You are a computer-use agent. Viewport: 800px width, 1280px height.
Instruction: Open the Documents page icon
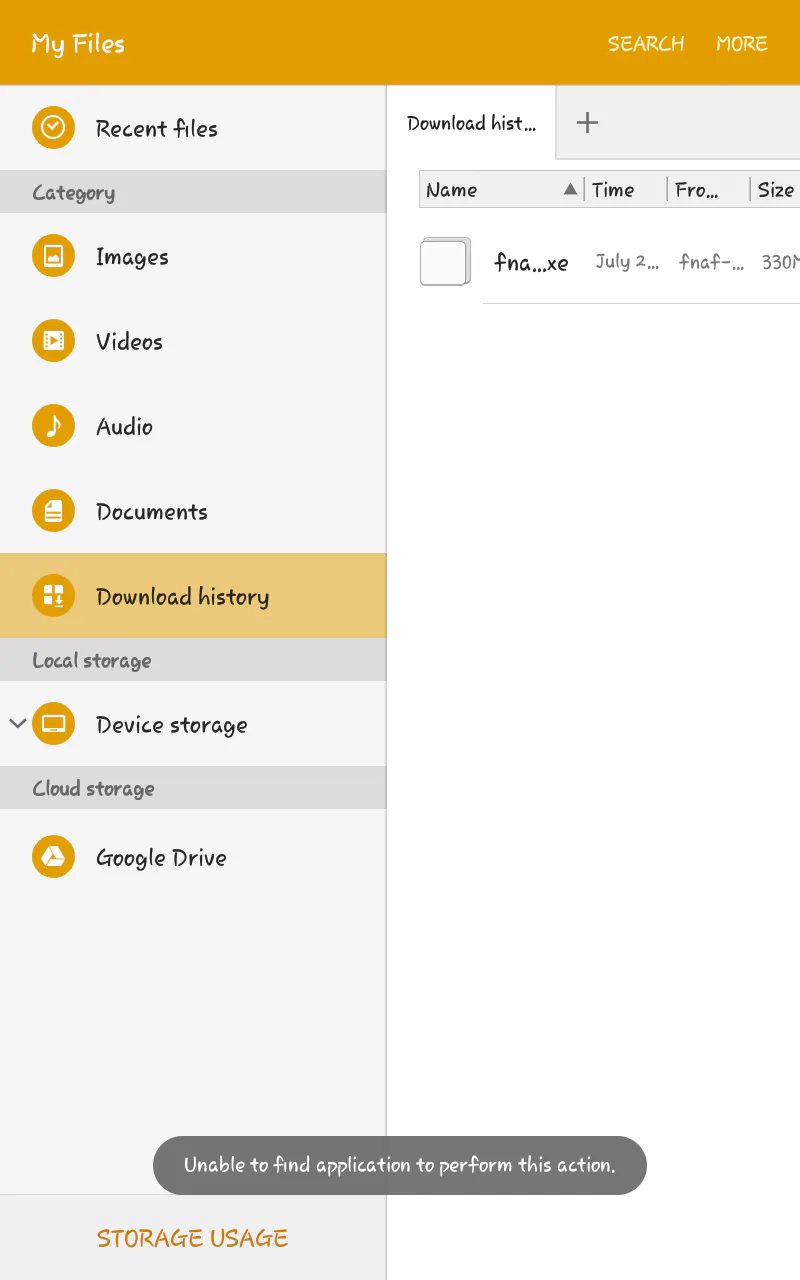click(53, 512)
